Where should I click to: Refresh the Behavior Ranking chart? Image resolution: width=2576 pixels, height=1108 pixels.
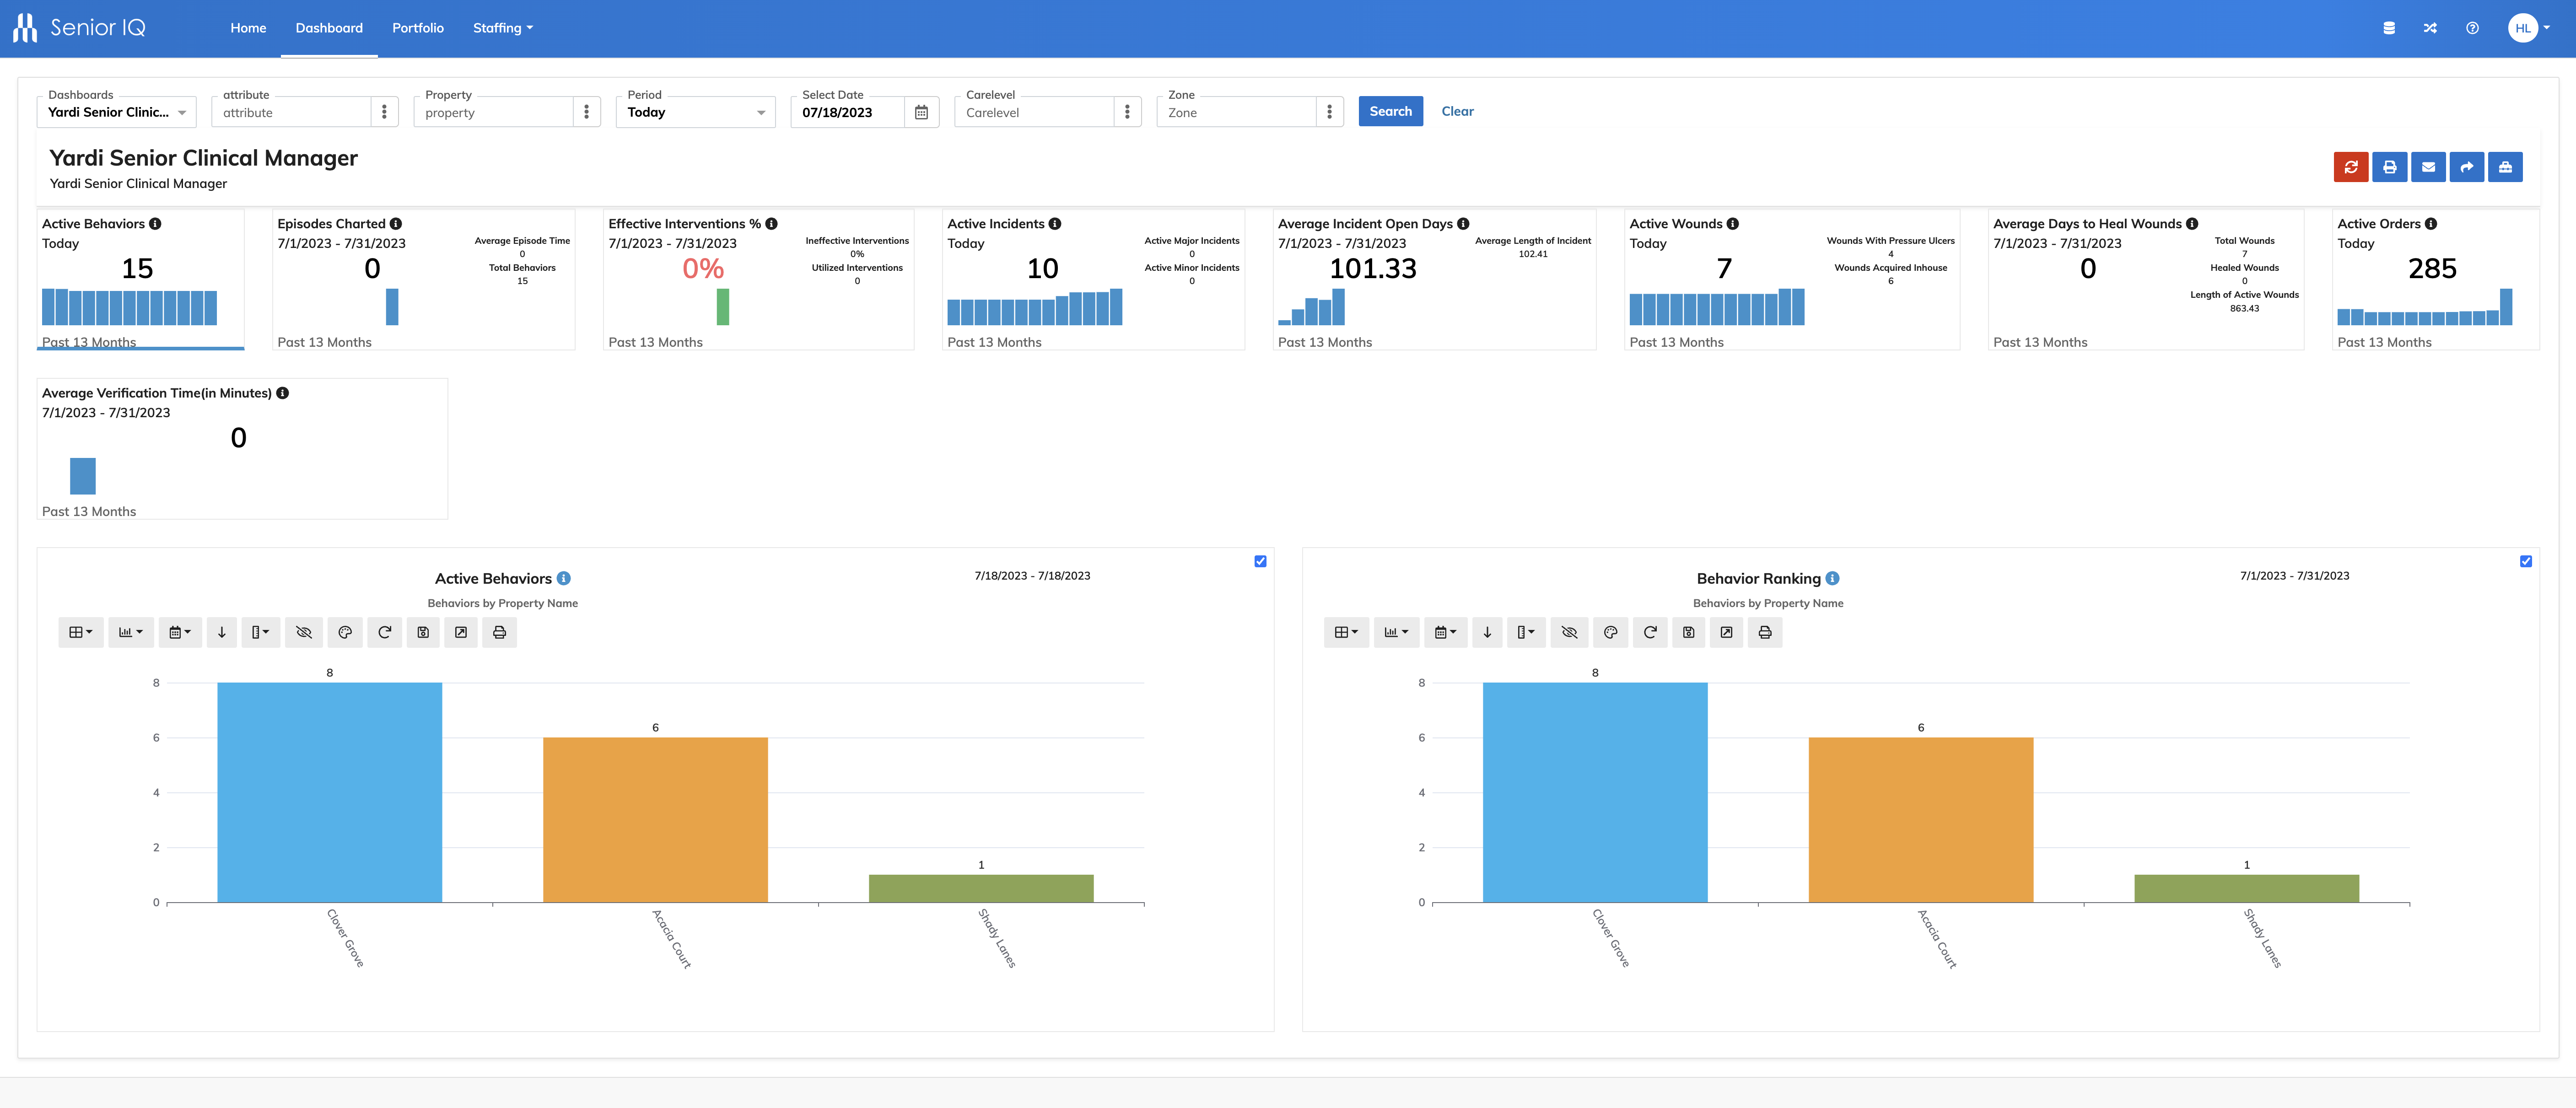(x=1650, y=632)
